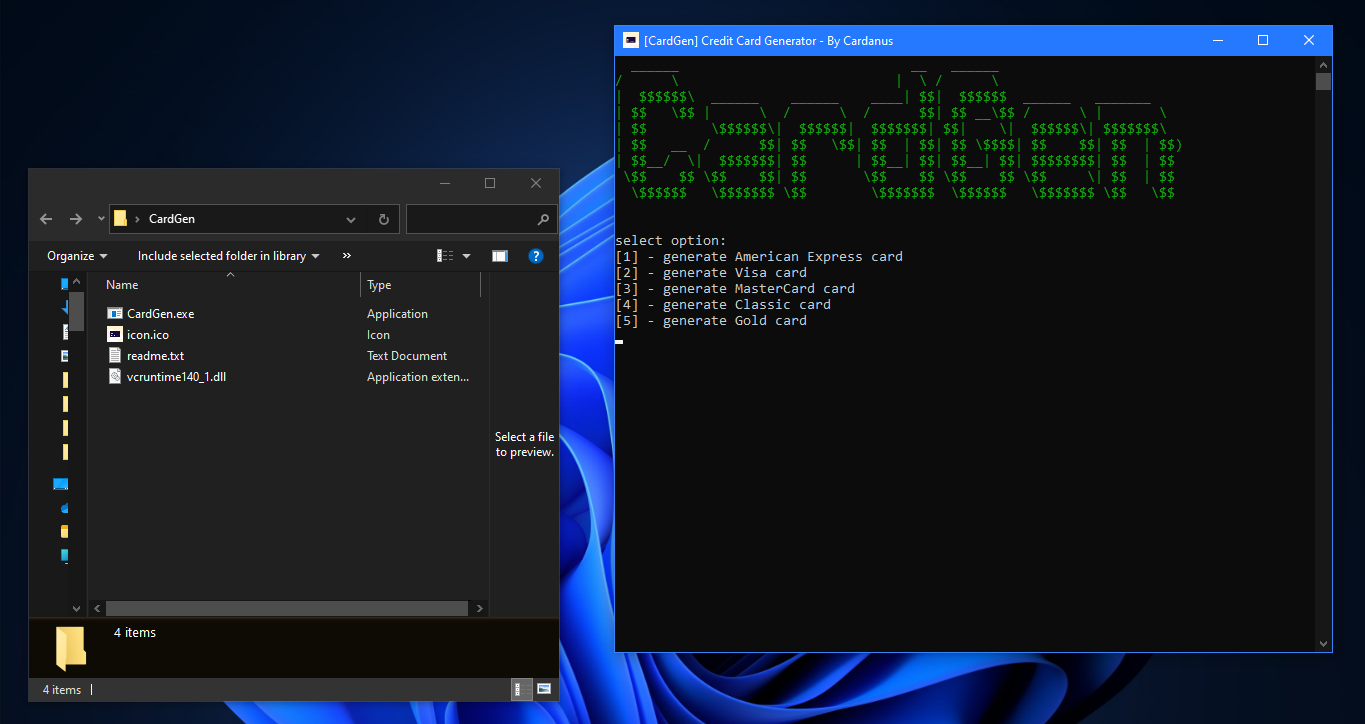The height and width of the screenshot is (724, 1365).
Task: Click the Gold option line in the console
Action: point(711,321)
